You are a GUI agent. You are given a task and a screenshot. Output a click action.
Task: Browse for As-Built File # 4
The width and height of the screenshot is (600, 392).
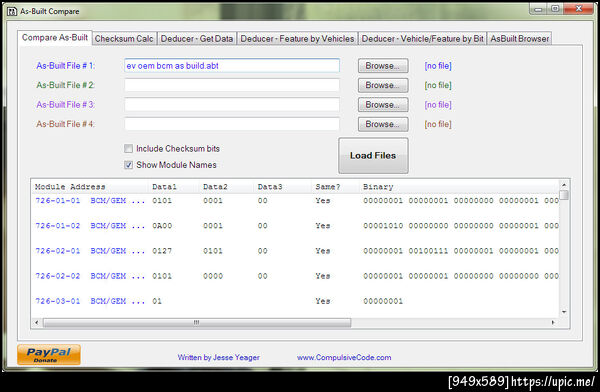point(383,124)
